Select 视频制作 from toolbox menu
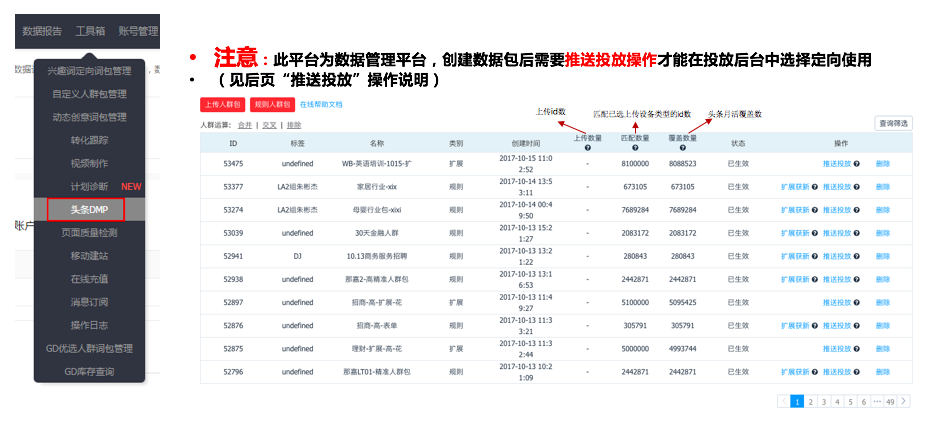 pos(89,163)
